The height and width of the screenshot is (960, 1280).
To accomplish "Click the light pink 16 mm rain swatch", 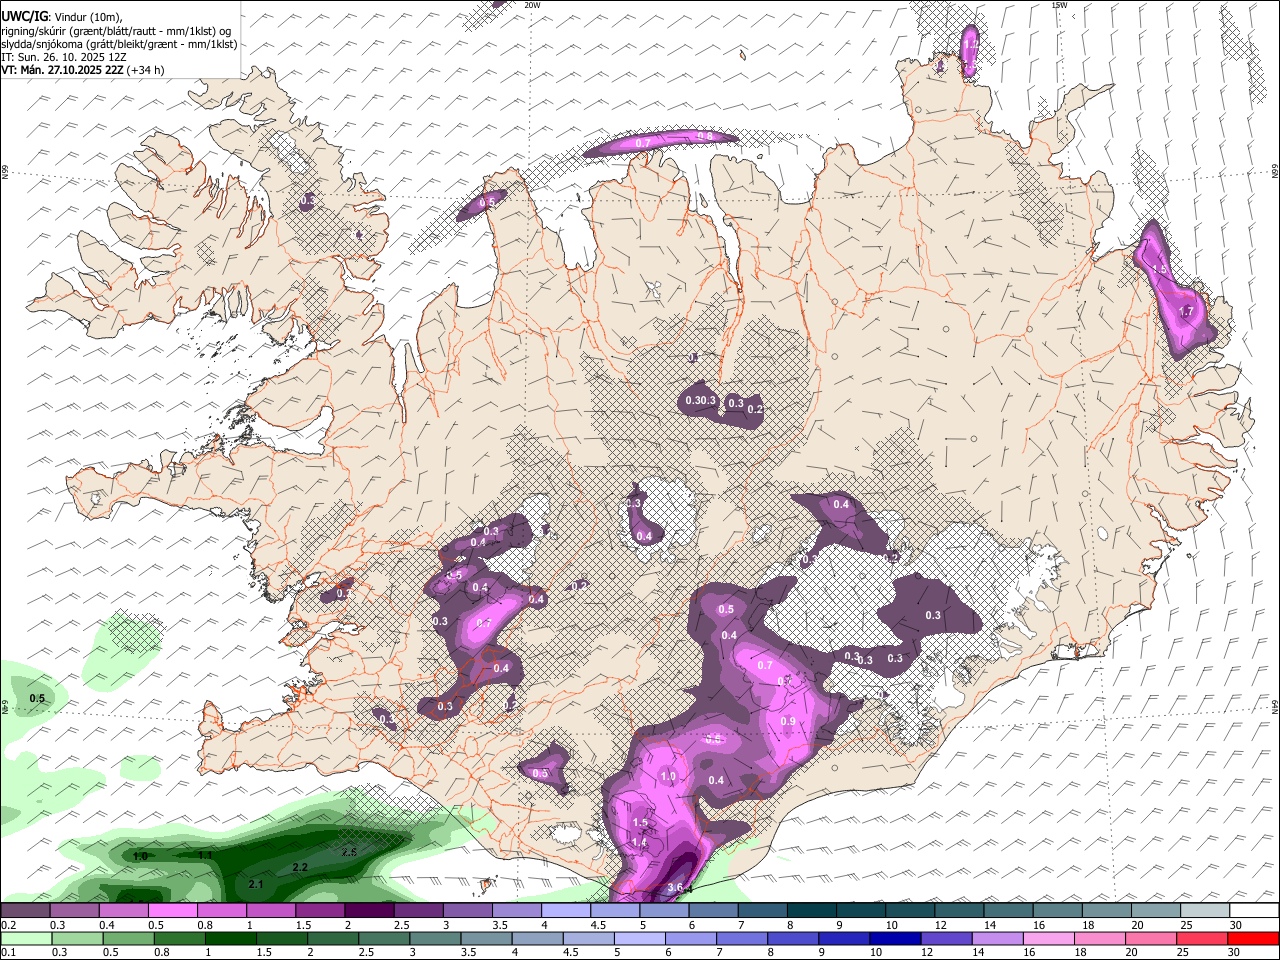I will (x=1048, y=939).
